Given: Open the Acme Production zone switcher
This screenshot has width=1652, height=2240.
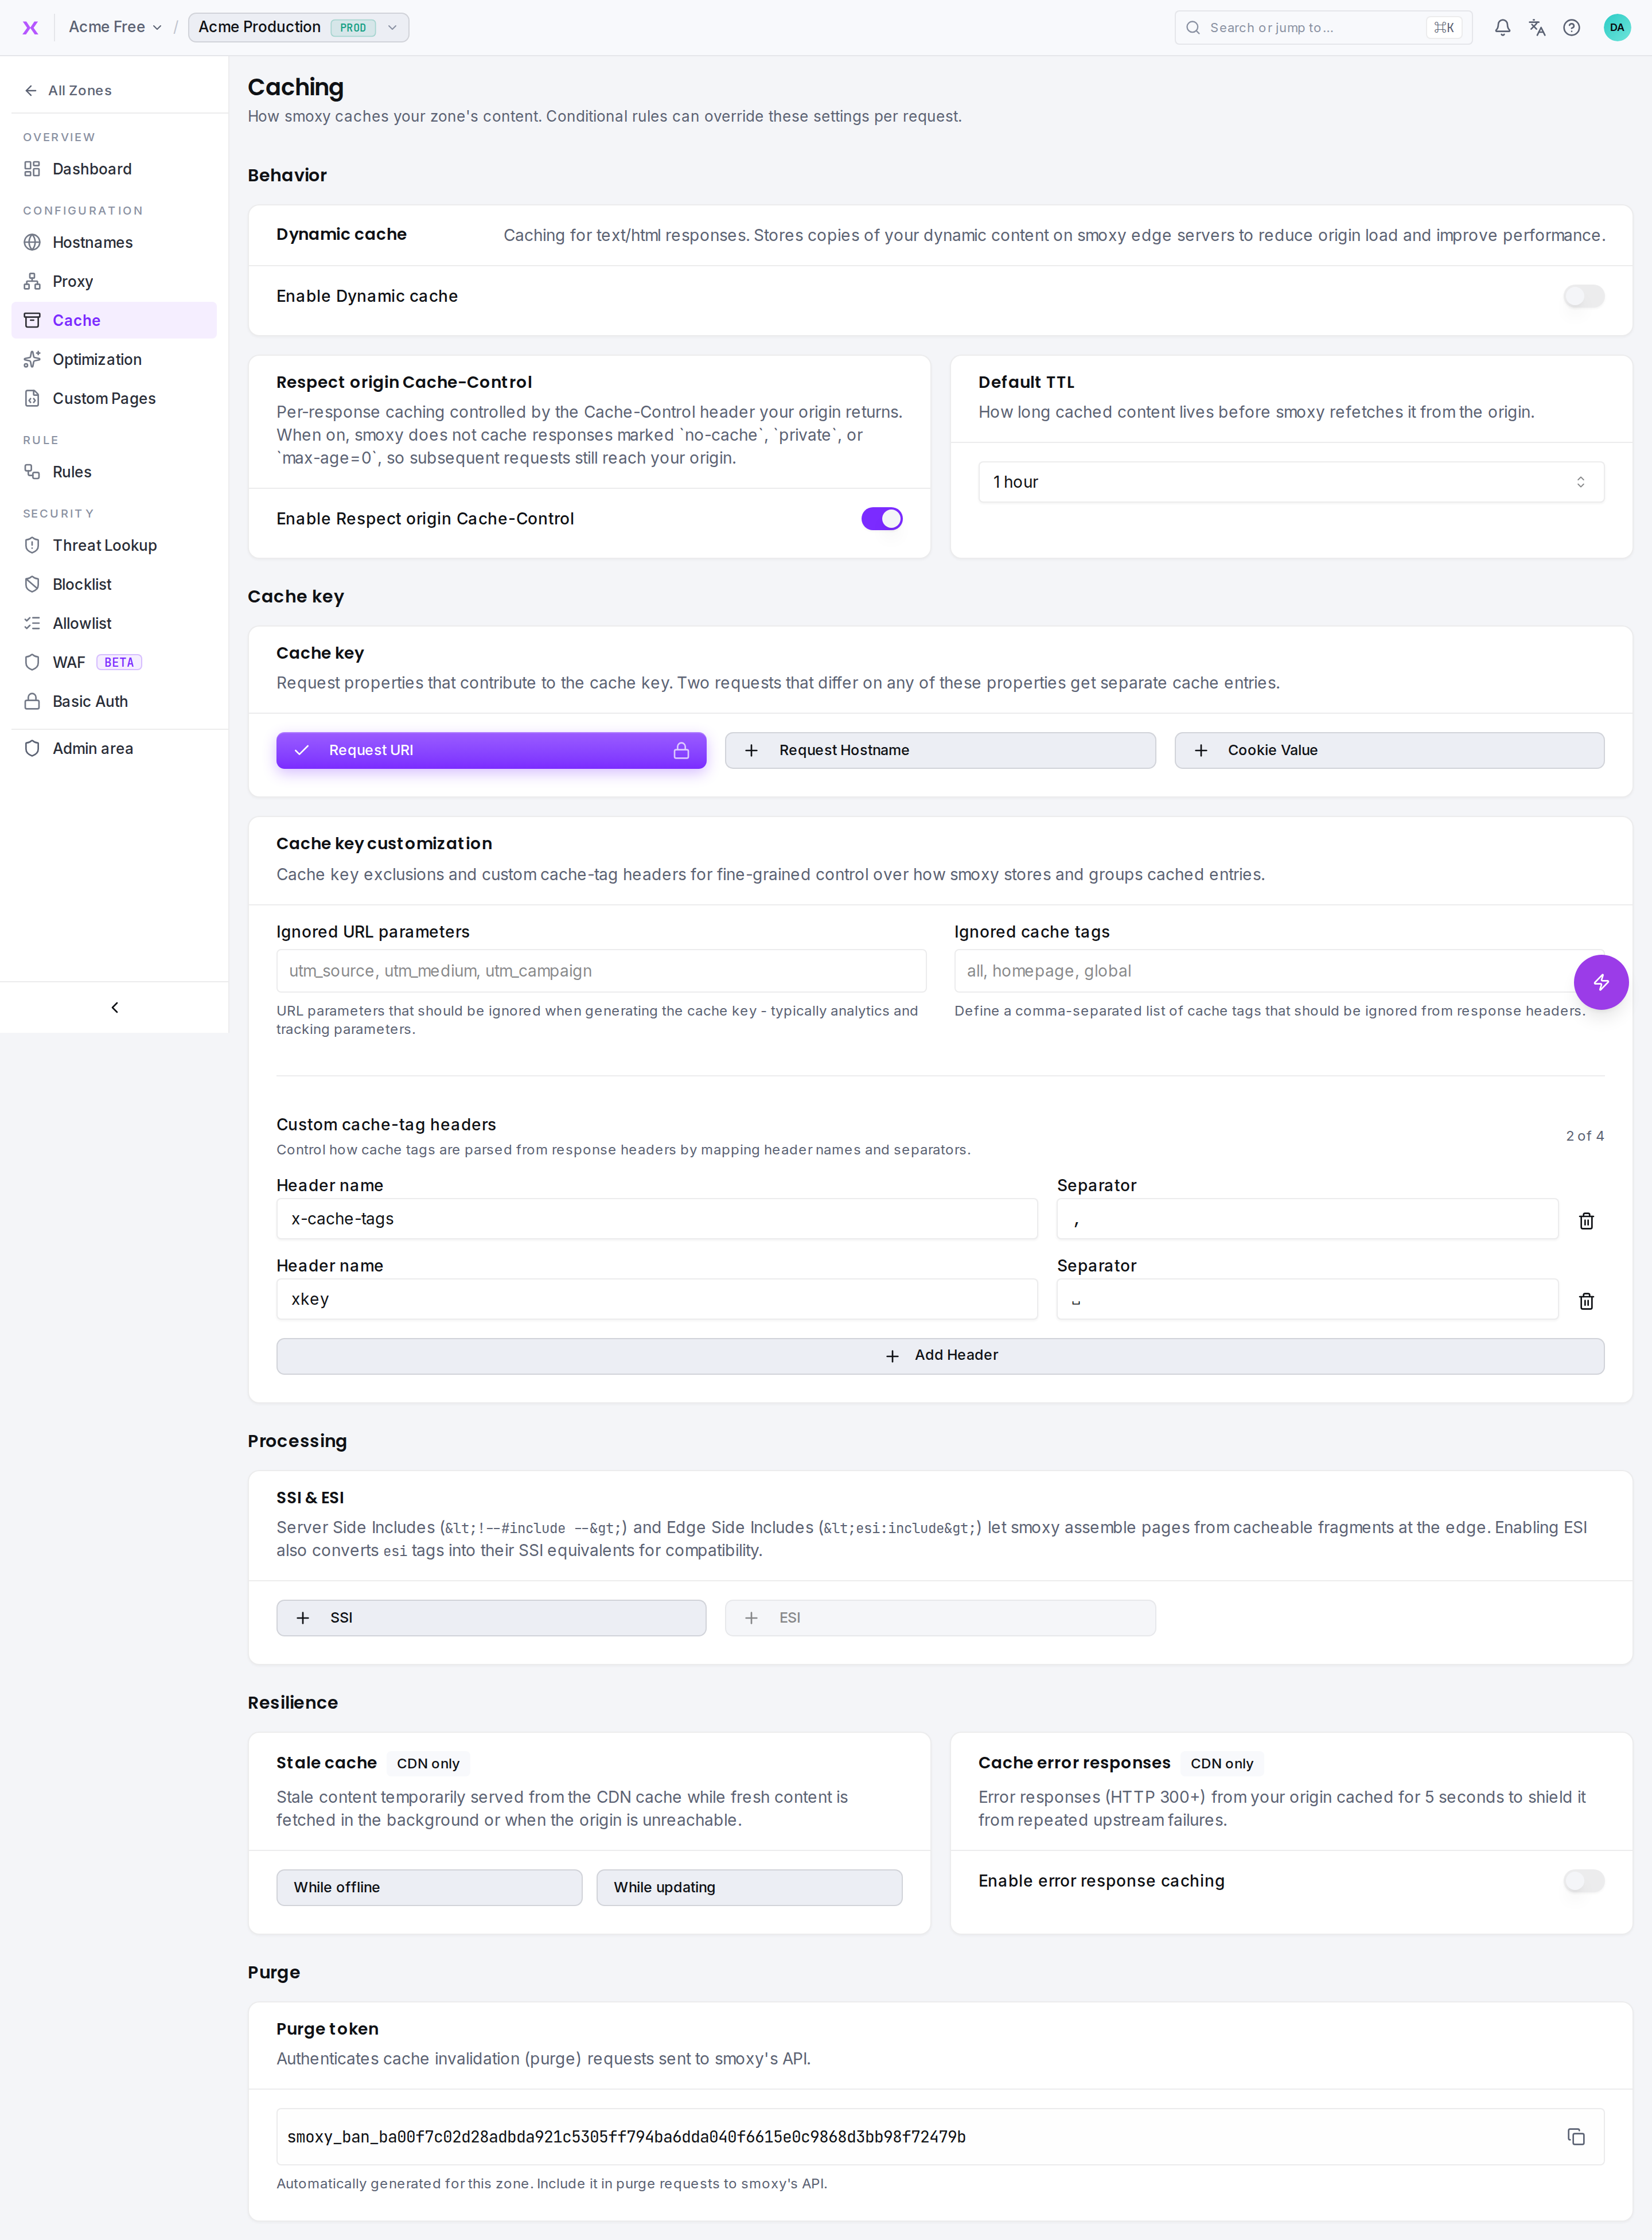Looking at the screenshot, I should pos(298,27).
